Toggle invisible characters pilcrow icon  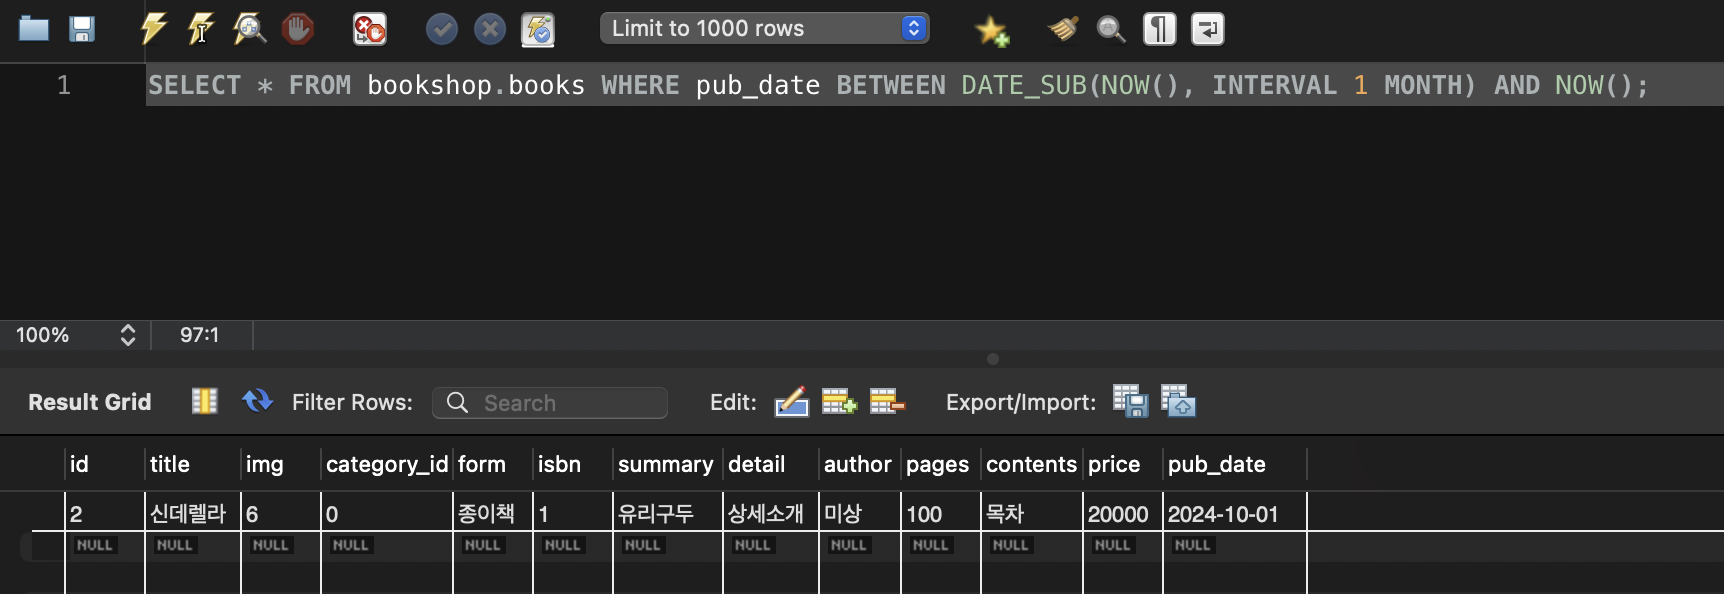[1160, 29]
